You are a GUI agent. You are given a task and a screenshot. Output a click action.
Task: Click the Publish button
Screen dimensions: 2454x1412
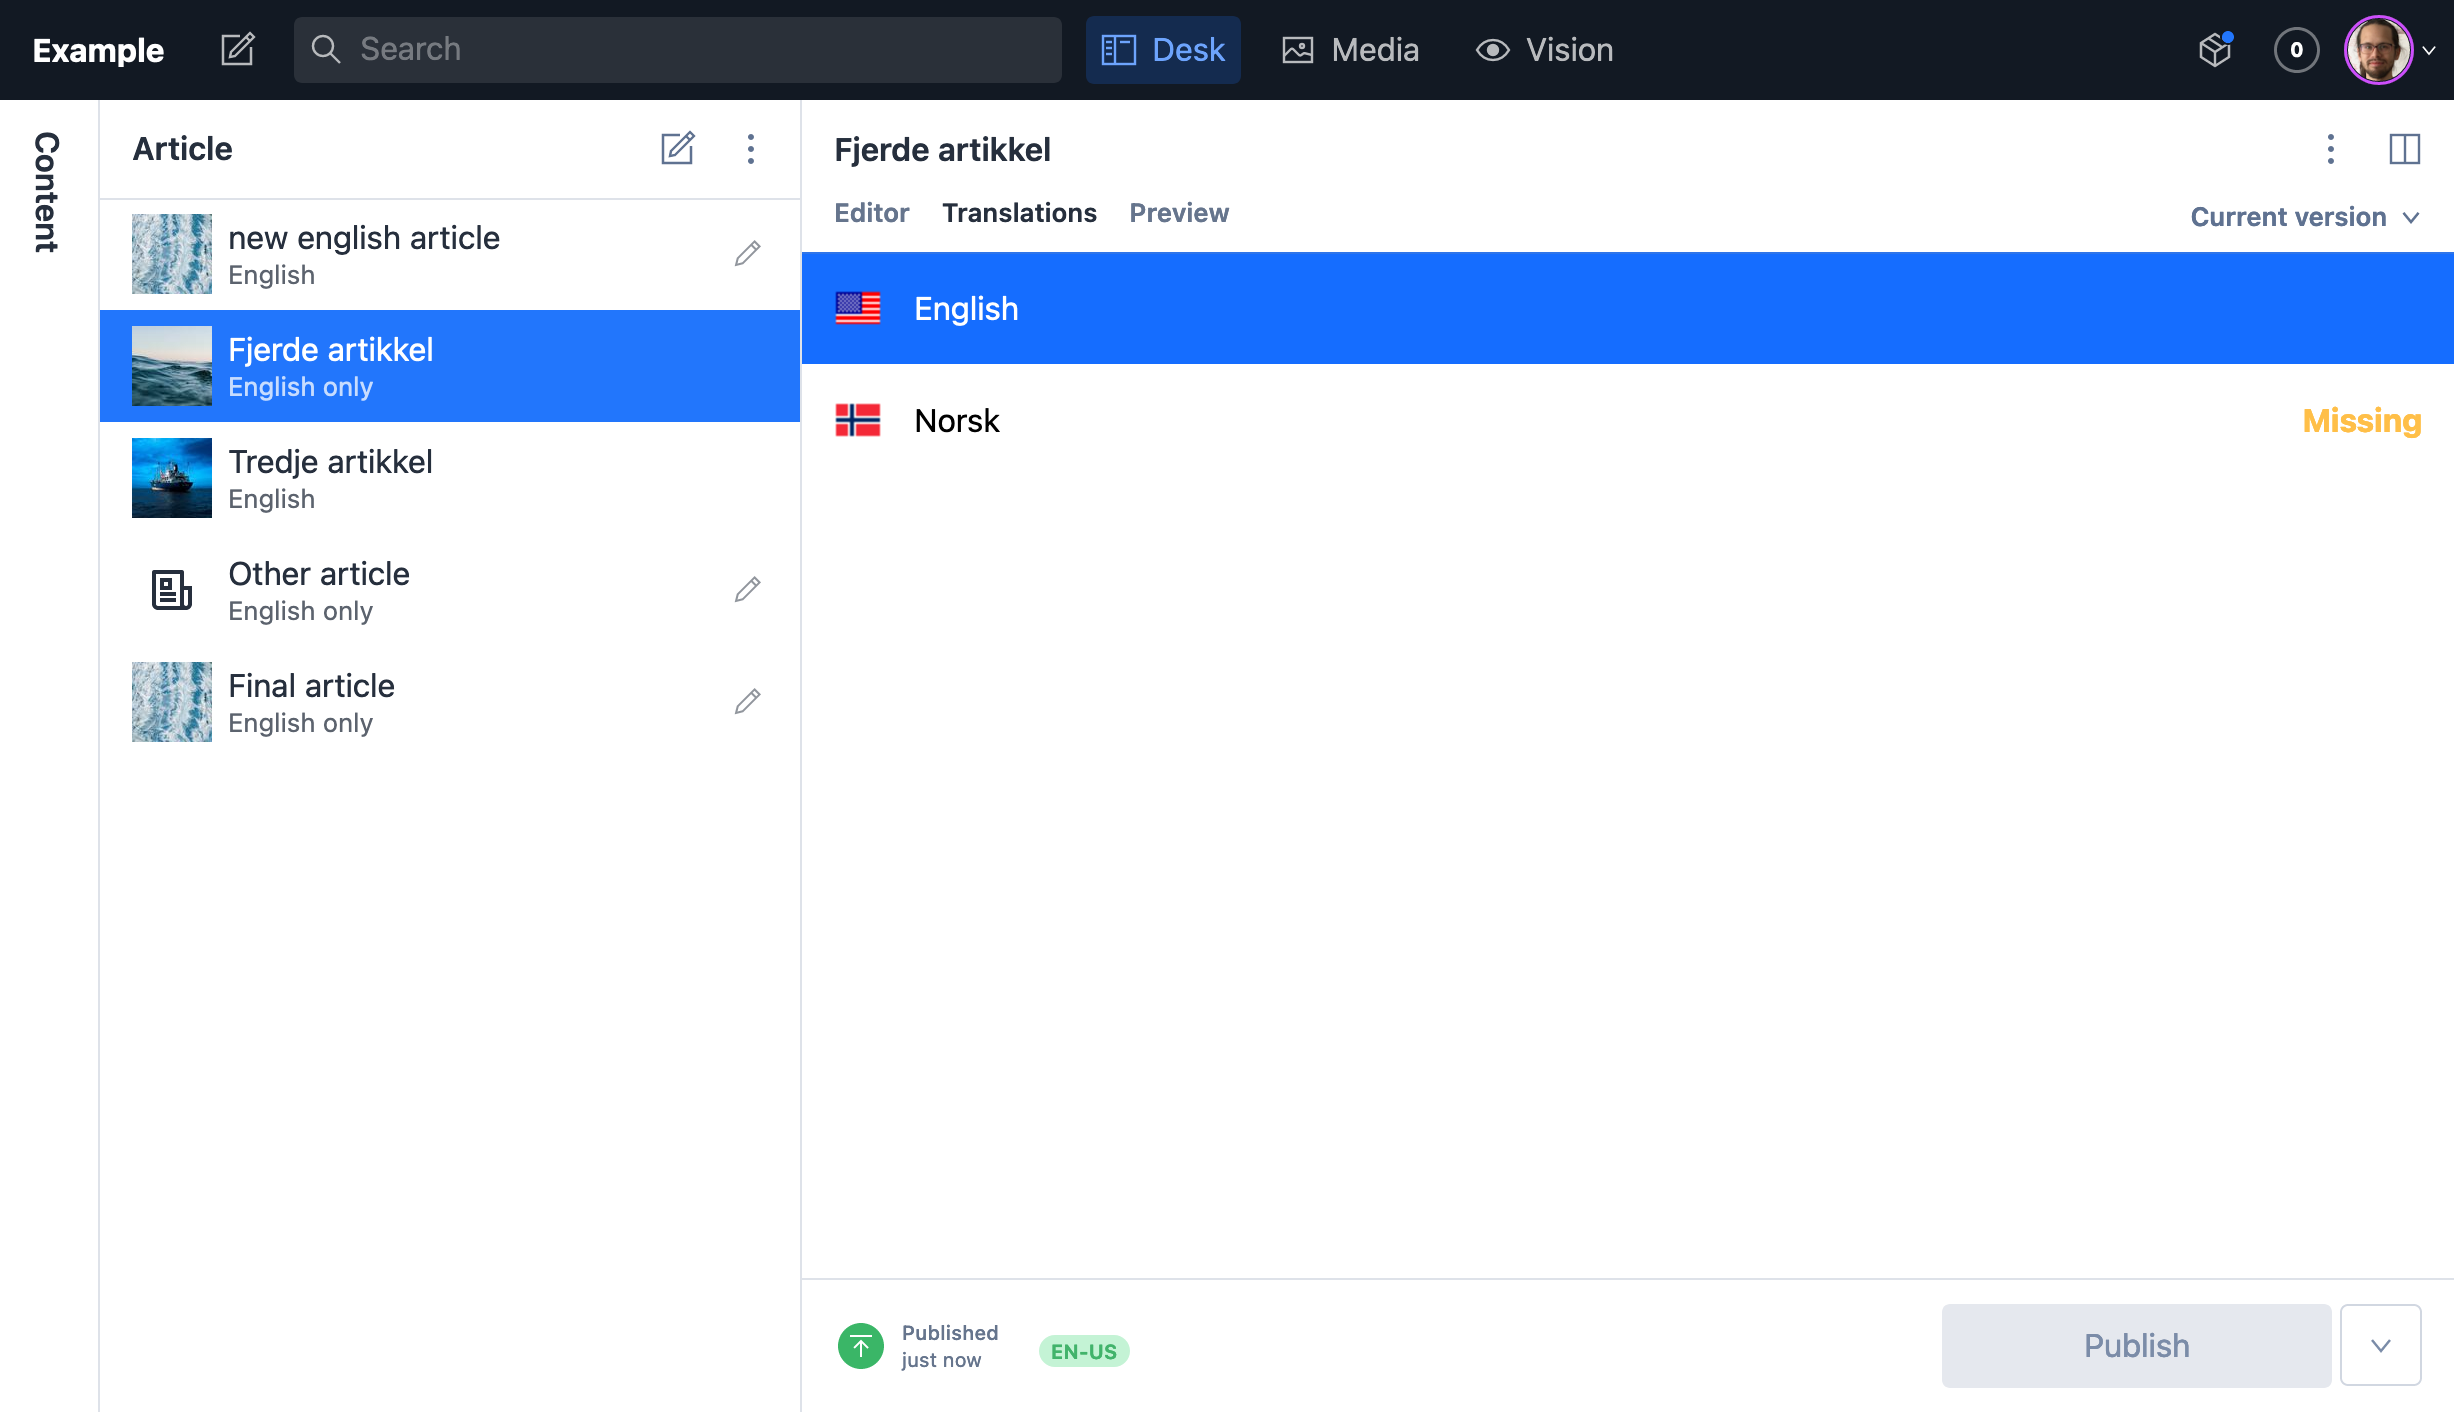pyautogui.click(x=2136, y=1345)
